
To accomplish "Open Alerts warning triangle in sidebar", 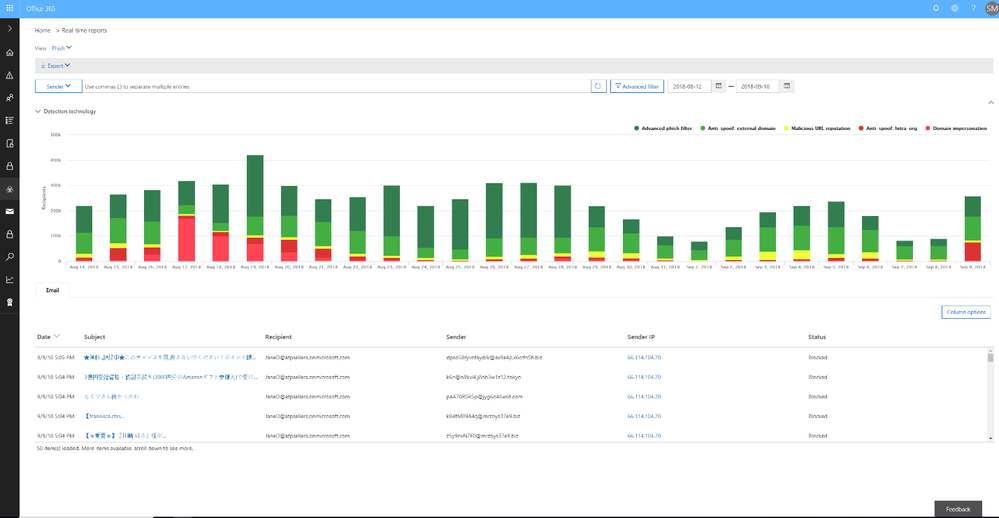I will pyautogui.click(x=10, y=75).
